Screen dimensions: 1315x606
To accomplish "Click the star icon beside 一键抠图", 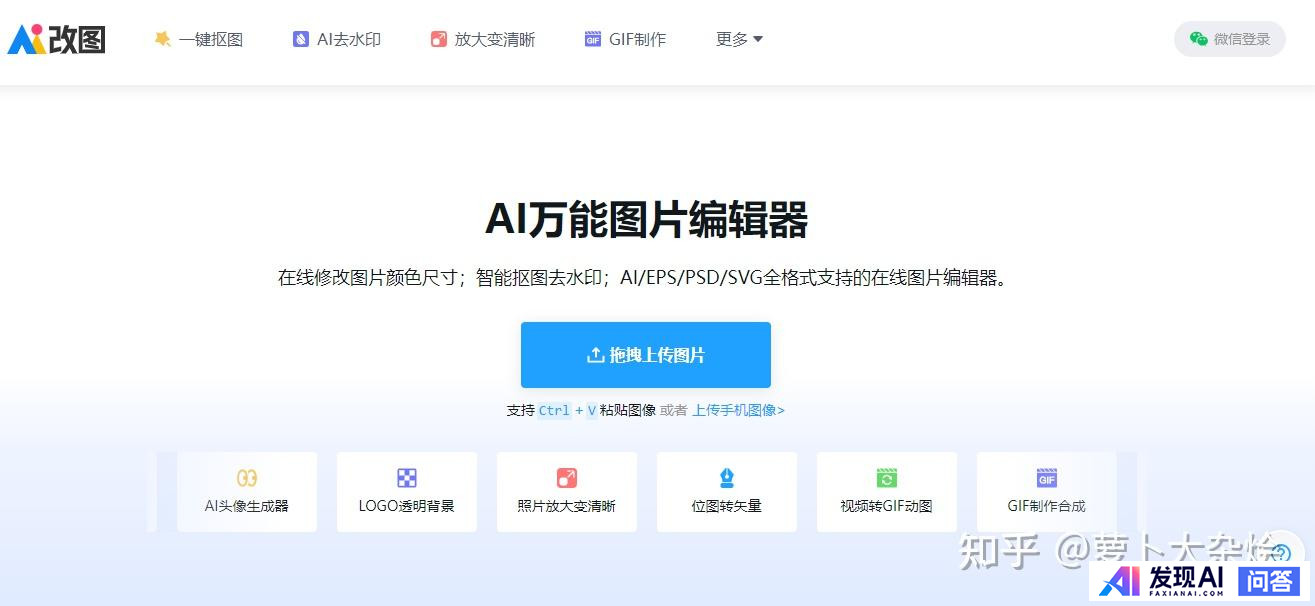I will click(x=162, y=39).
